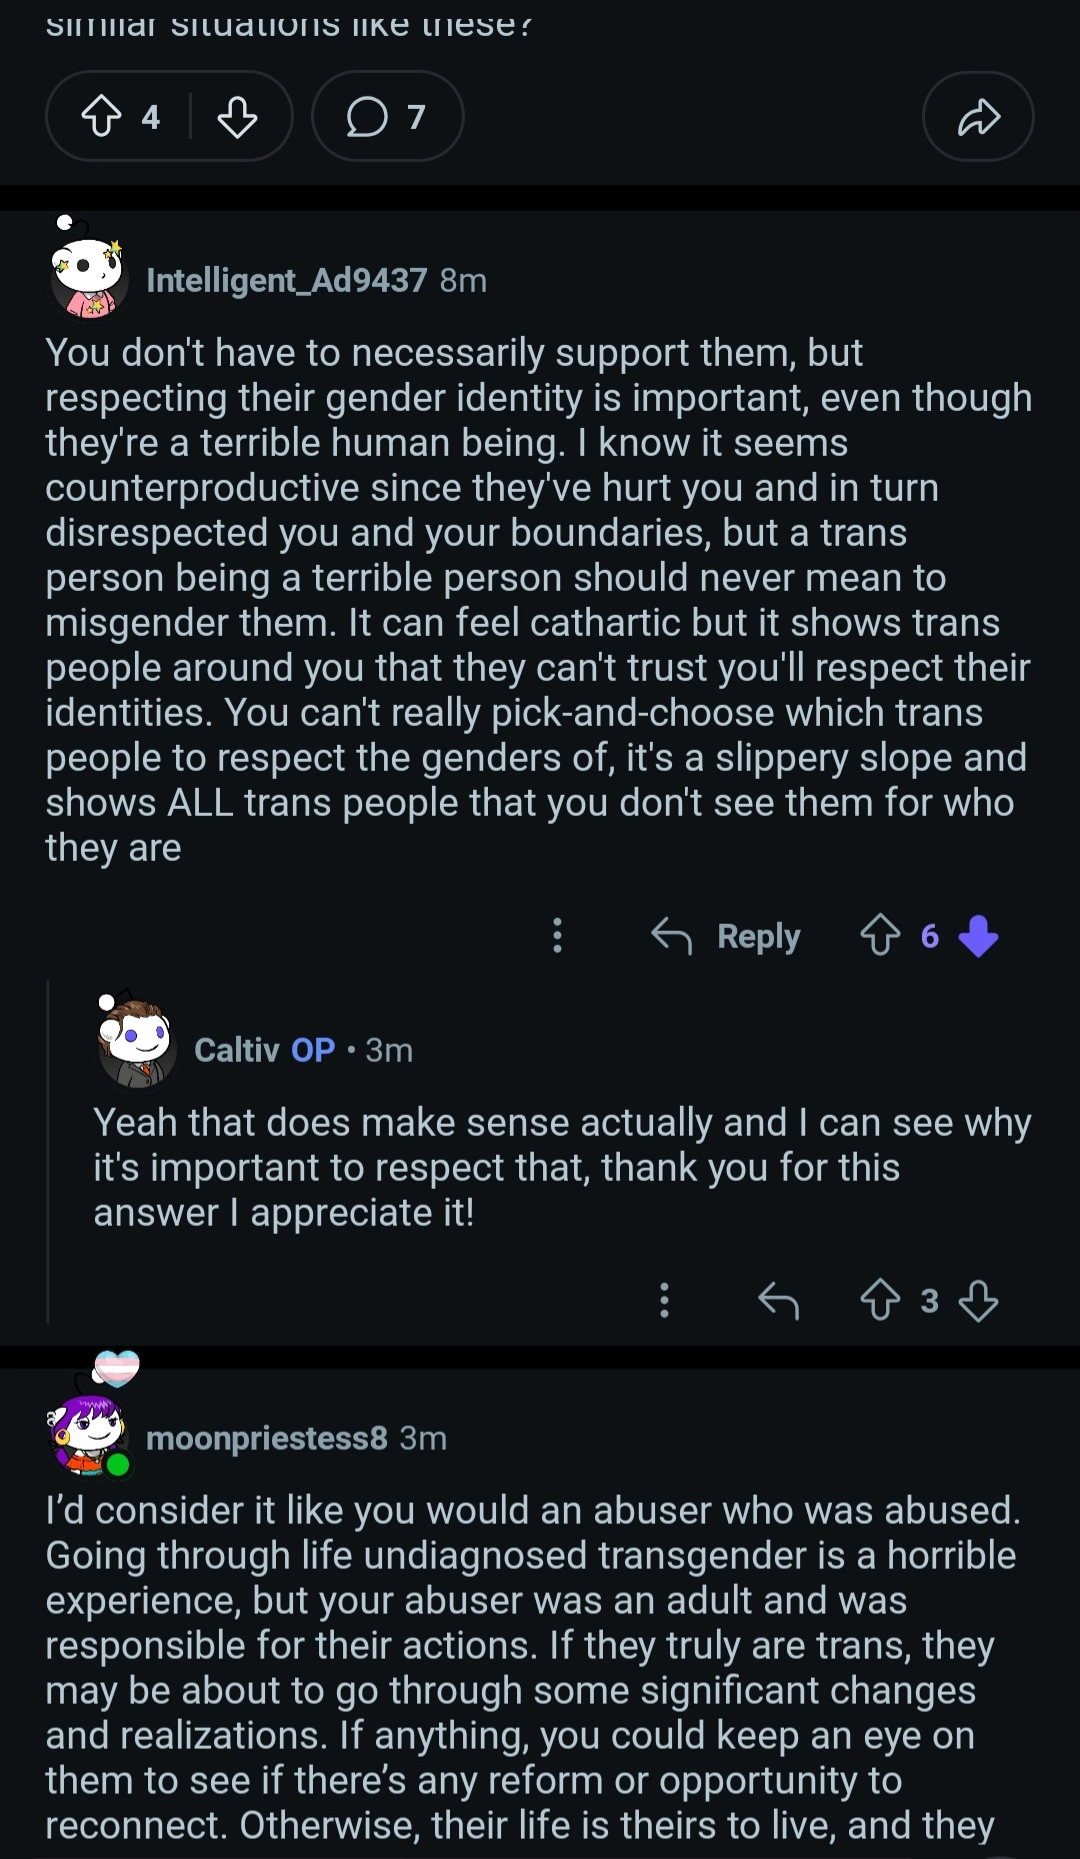Screen dimensions: 1080x1859
Task: Collapse Caltiv's reply thread line
Action: [x=48, y=1150]
